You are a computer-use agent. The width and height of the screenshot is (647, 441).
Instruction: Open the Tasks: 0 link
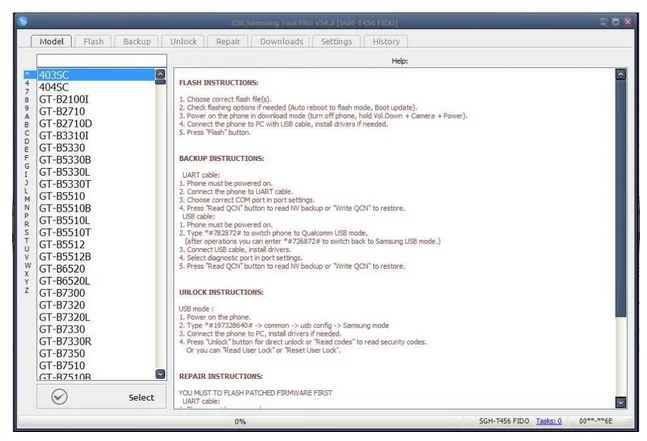549,421
